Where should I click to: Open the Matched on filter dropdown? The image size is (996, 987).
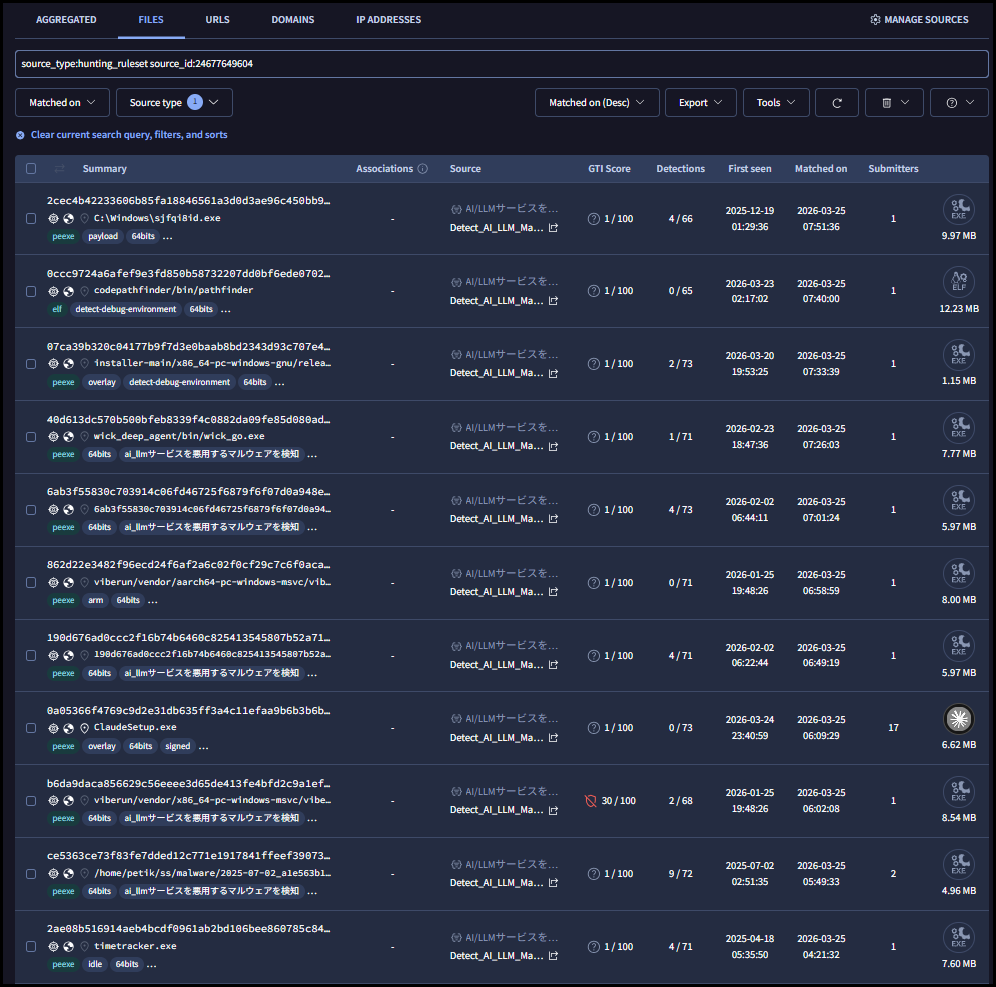[62, 103]
